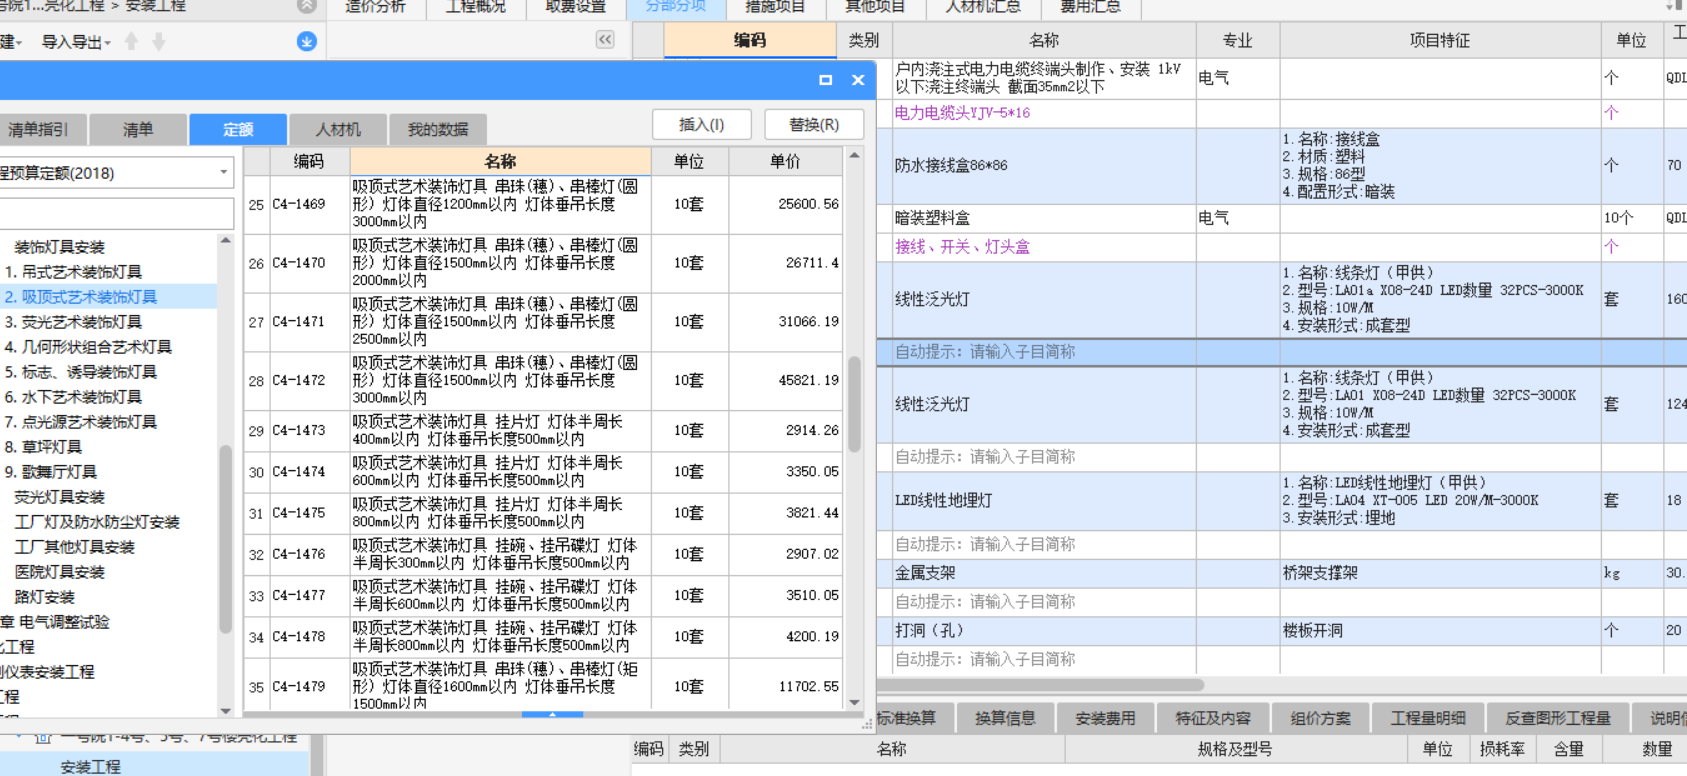This screenshot has width=1687, height=776.
Task: Select tree item 路灯安装
Action: click(44, 597)
